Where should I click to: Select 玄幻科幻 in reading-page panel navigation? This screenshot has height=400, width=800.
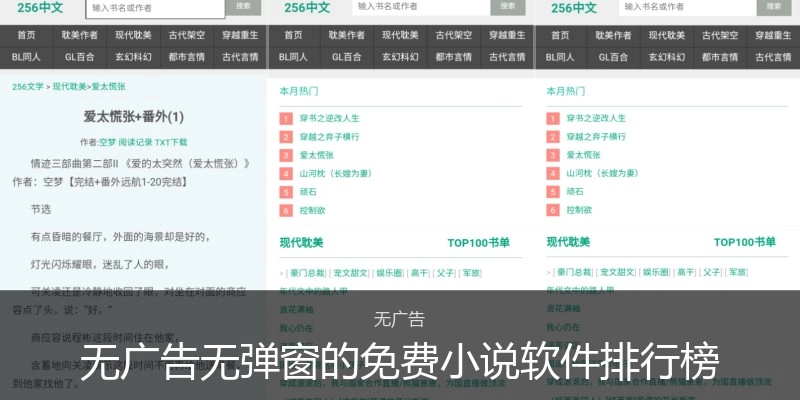click(x=133, y=57)
